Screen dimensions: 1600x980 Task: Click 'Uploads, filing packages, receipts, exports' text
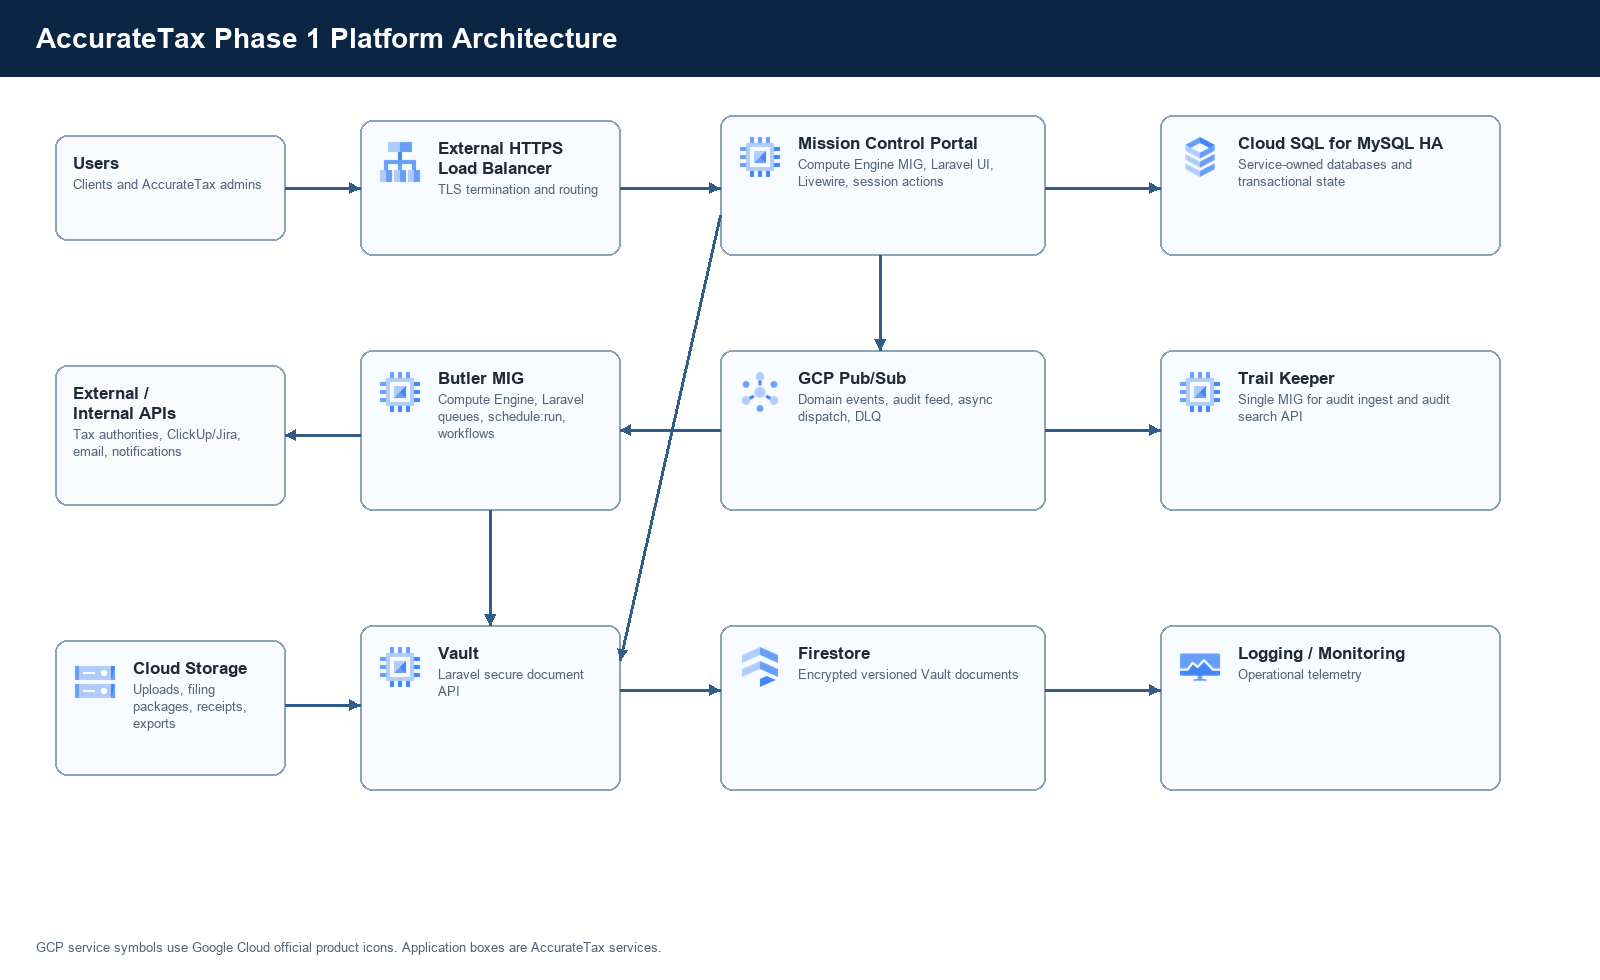point(190,707)
